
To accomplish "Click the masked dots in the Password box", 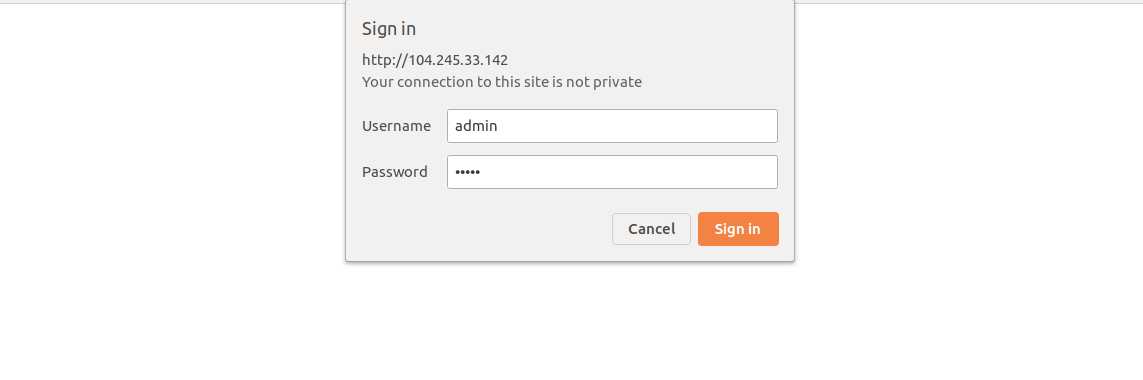I will pyautogui.click(x=467, y=172).
